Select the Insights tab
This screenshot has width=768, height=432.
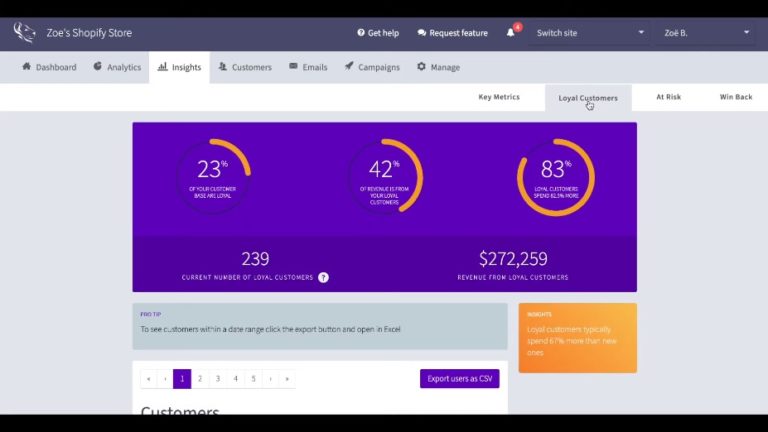(x=179, y=67)
